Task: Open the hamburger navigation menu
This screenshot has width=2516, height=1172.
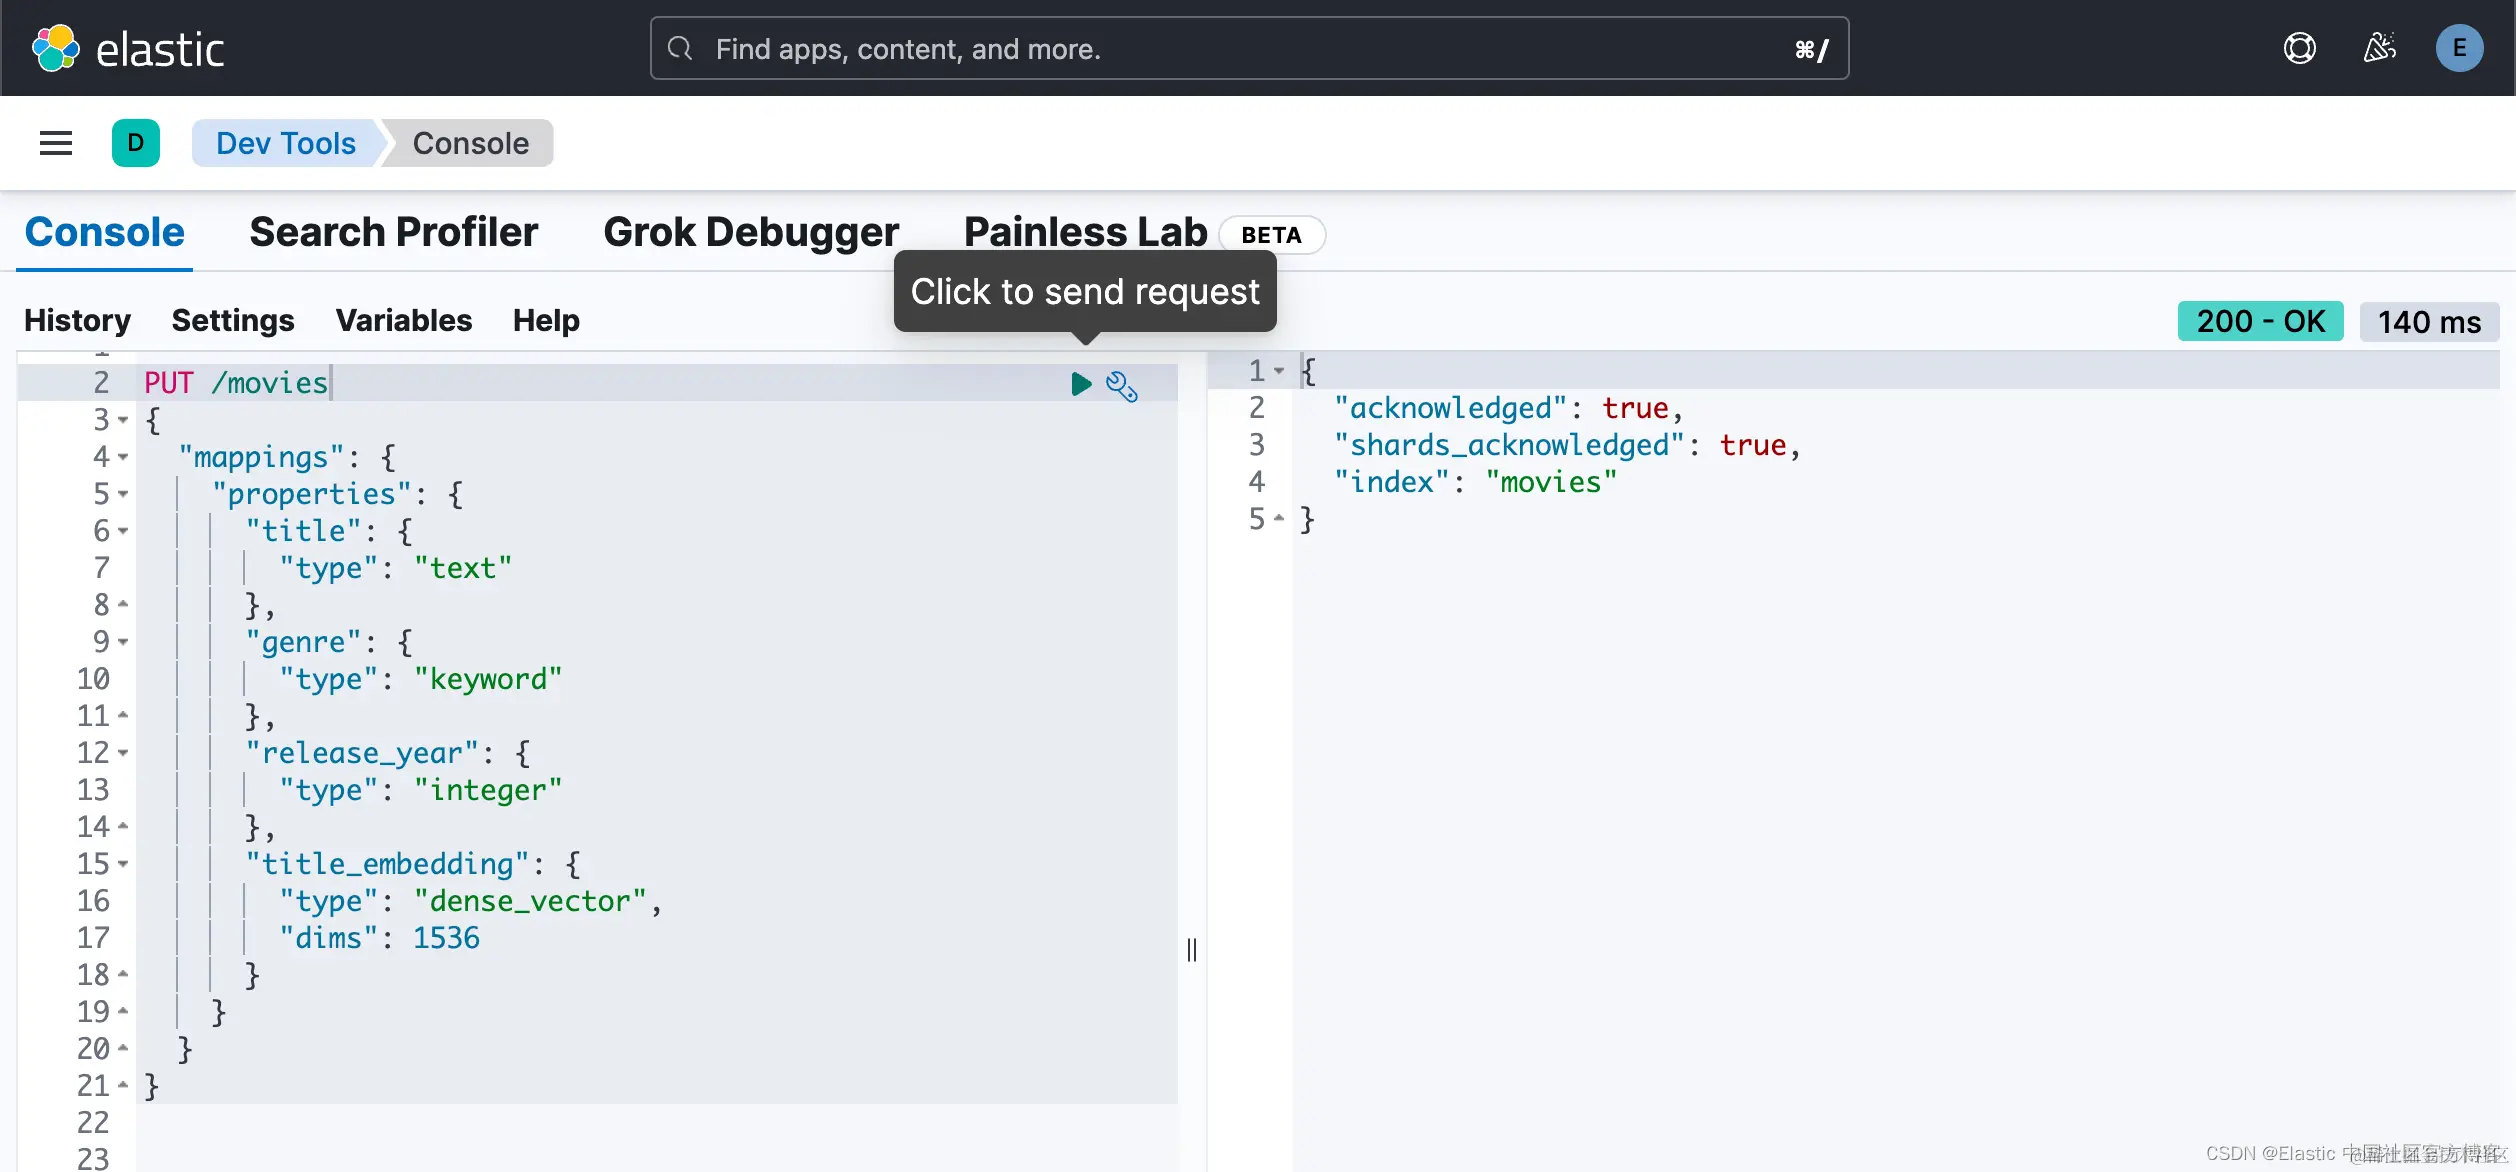Action: click(x=56, y=143)
